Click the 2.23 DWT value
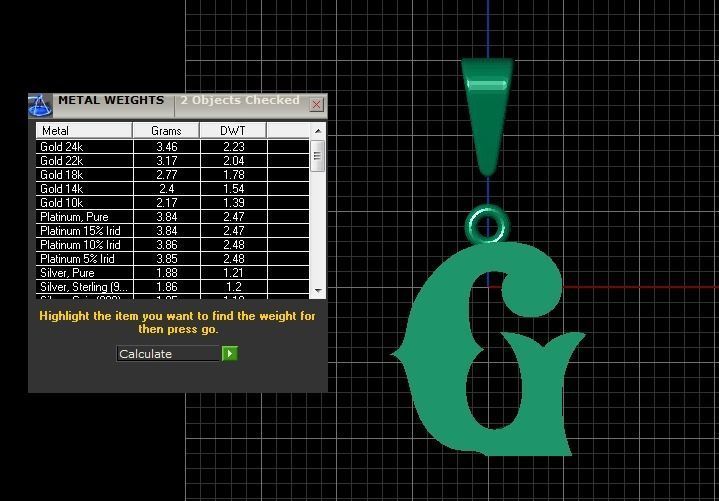719x501 pixels. (234, 147)
